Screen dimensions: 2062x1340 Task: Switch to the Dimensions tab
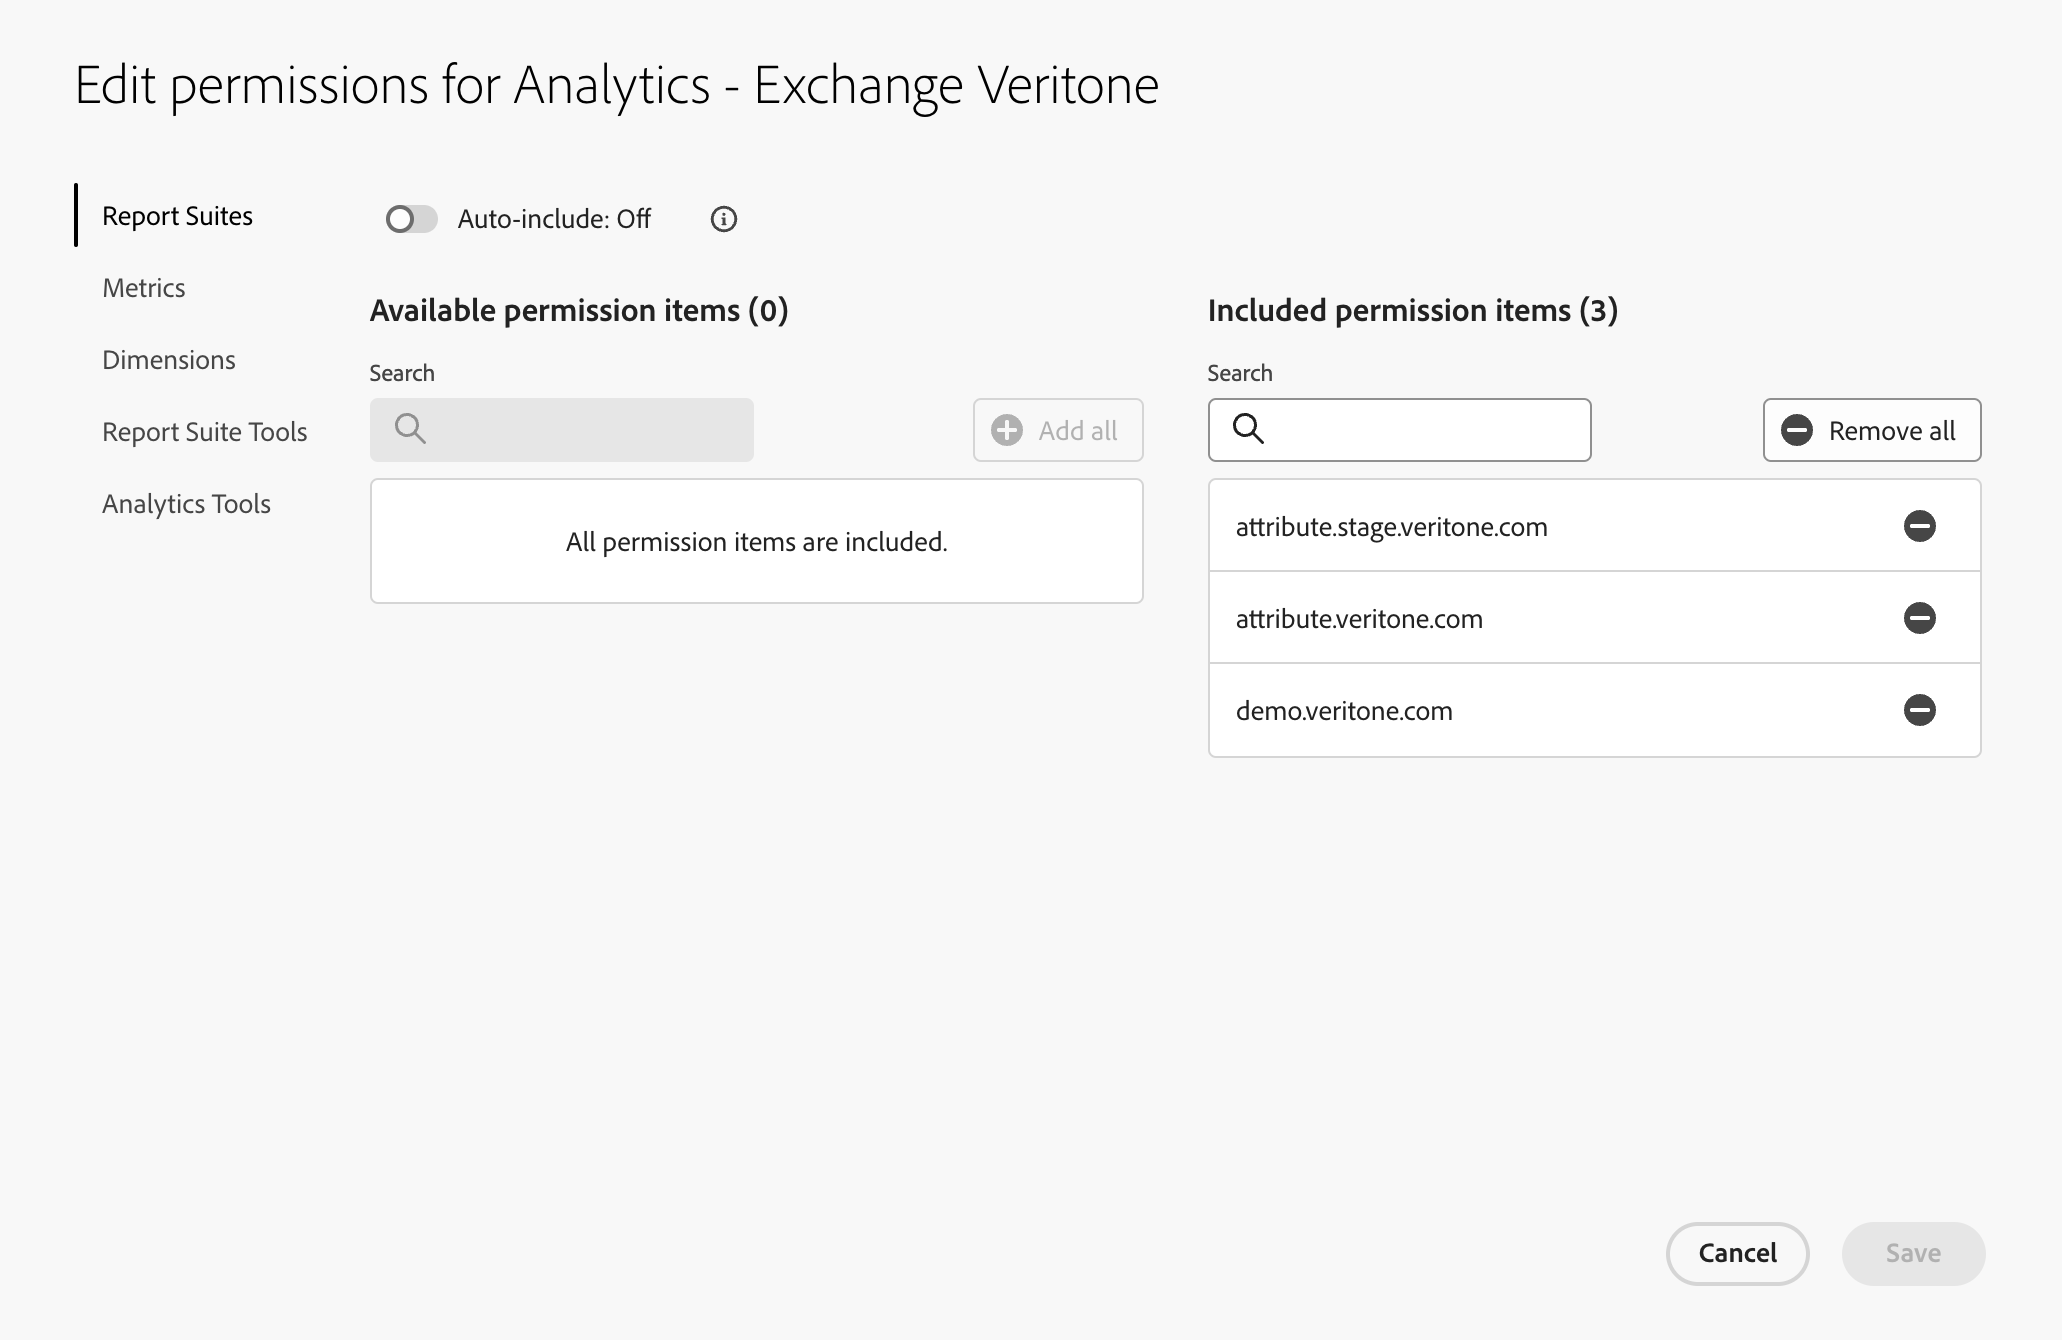tap(169, 360)
